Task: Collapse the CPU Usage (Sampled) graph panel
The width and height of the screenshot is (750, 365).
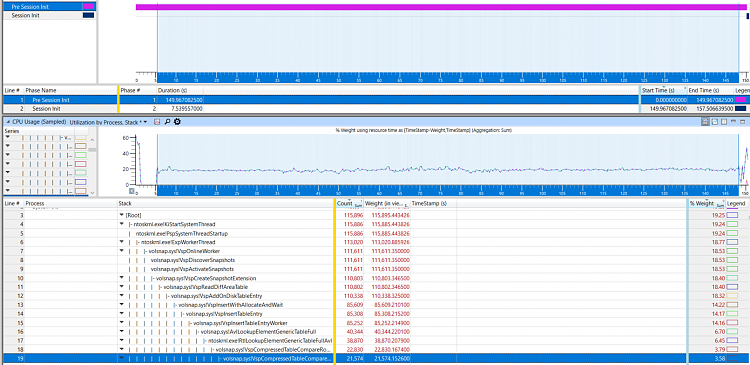Action: (x=7, y=122)
